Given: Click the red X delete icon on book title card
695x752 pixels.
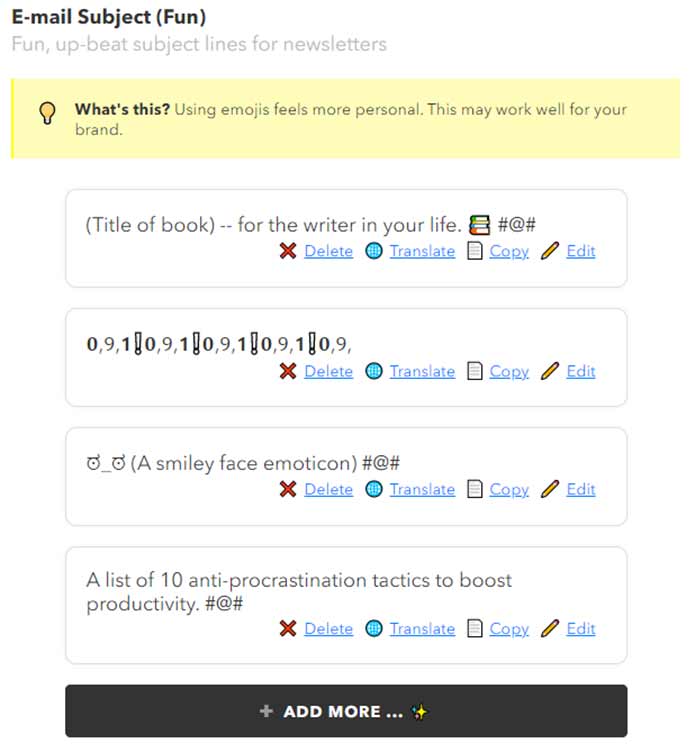Looking at the screenshot, I should pyautogui.click(x=288, y=251).
